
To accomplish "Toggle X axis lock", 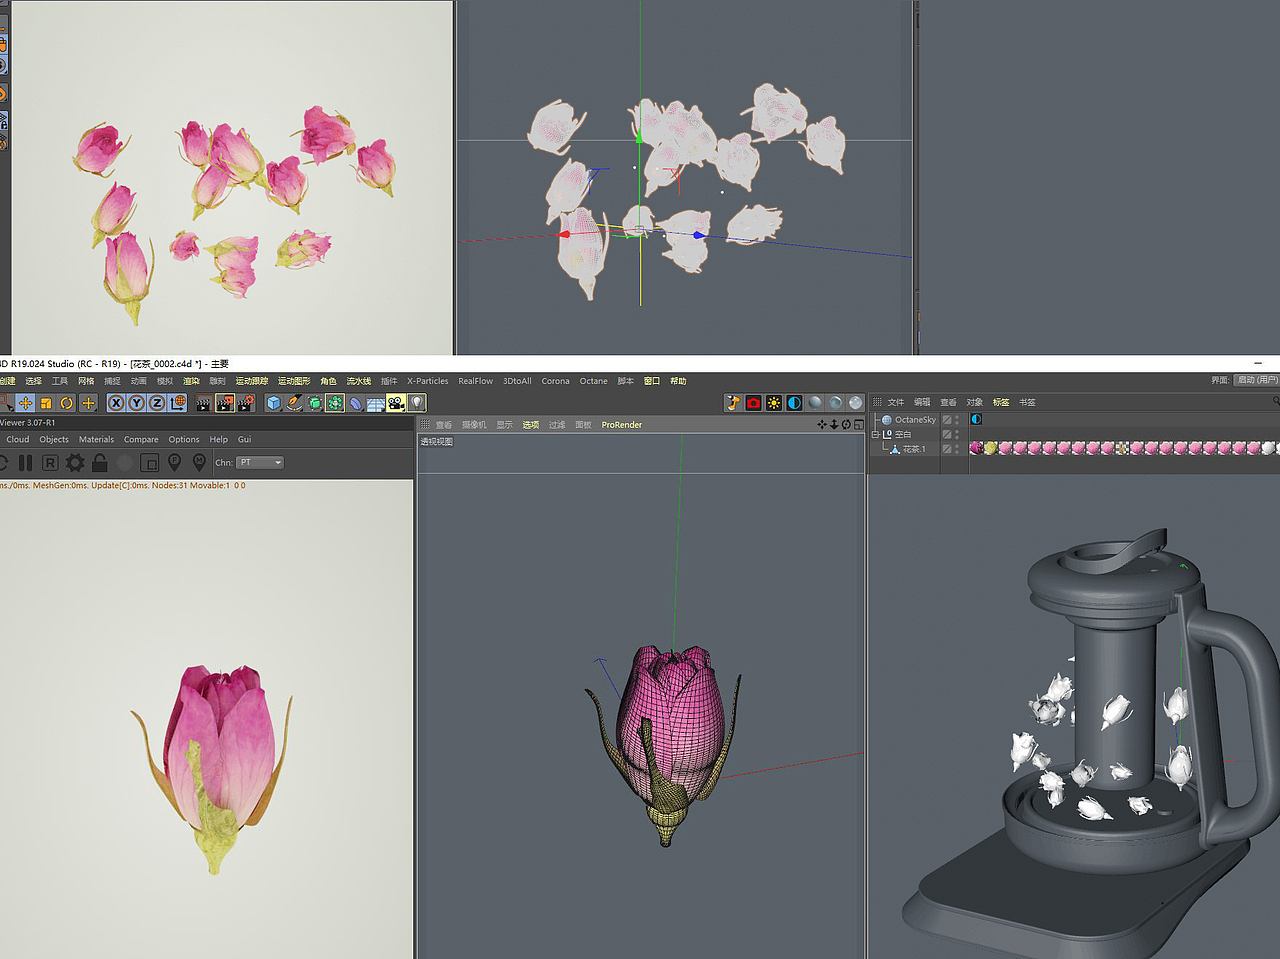I will click(116, 403).
